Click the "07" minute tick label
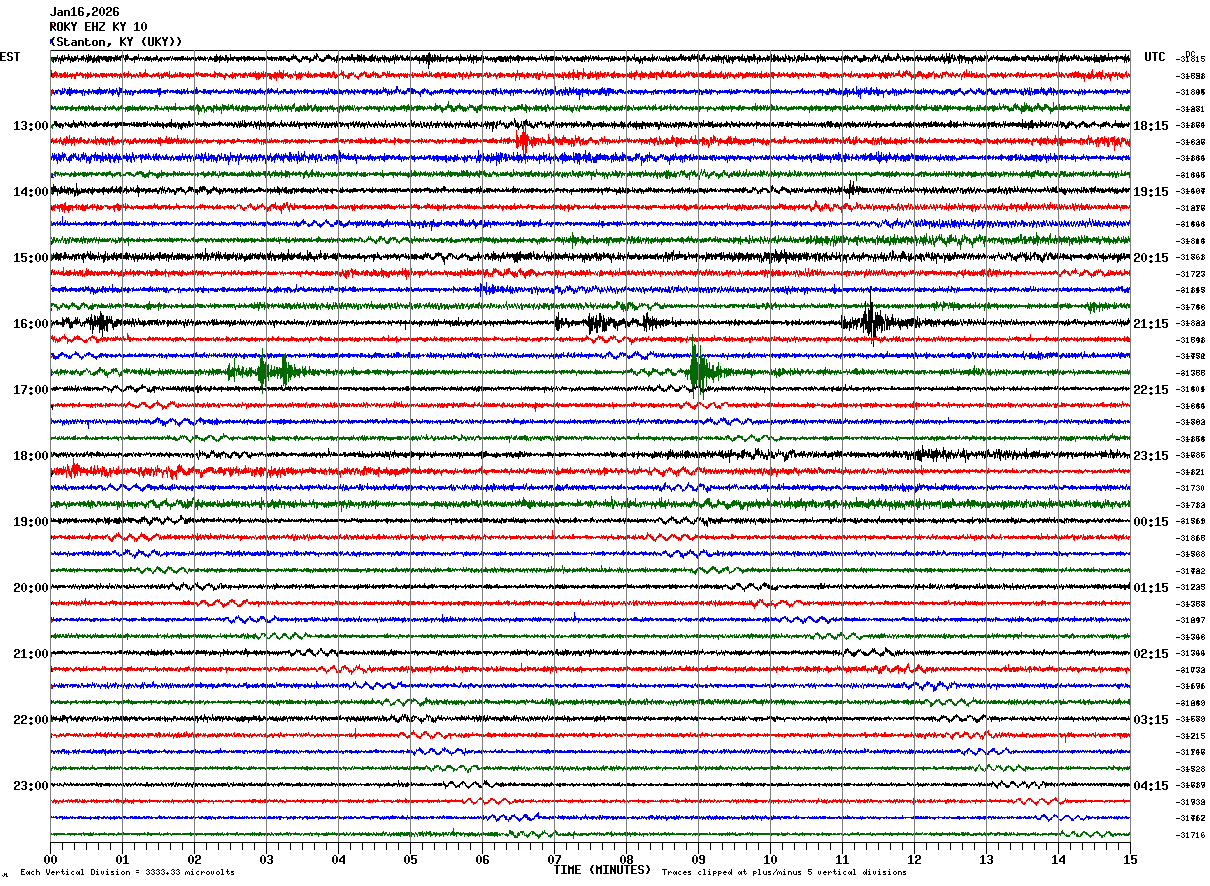1210x886 pixels. click(554, 859)
